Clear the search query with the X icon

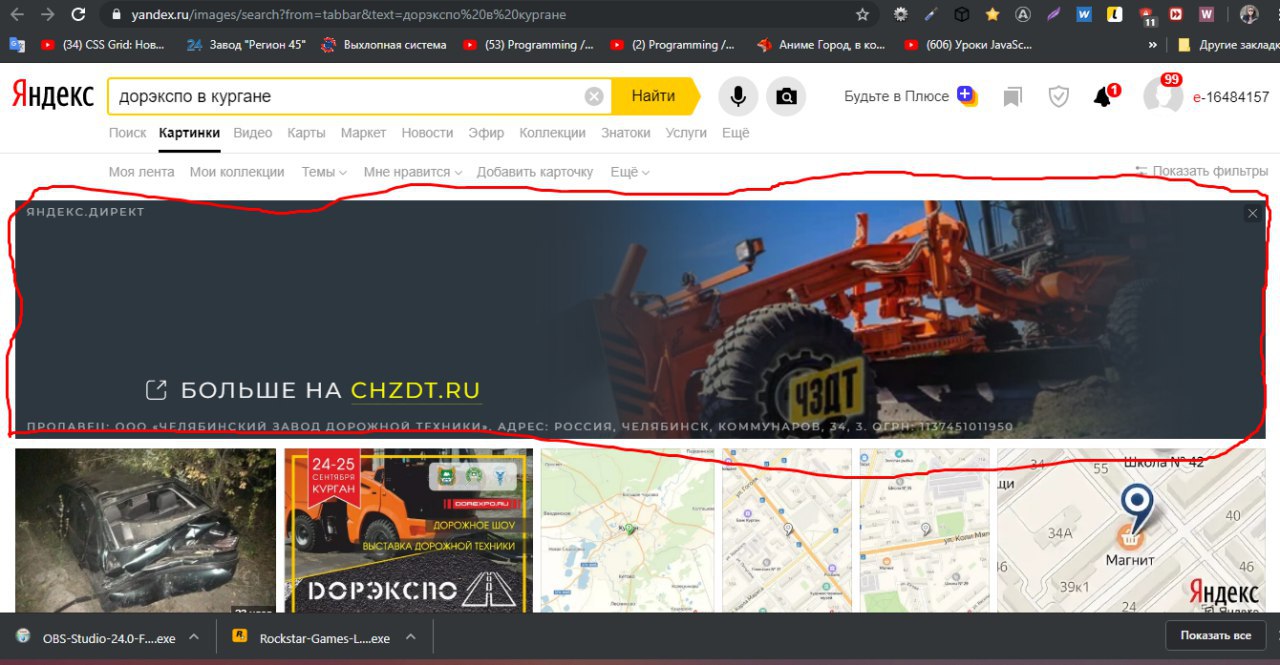[594, 96]
